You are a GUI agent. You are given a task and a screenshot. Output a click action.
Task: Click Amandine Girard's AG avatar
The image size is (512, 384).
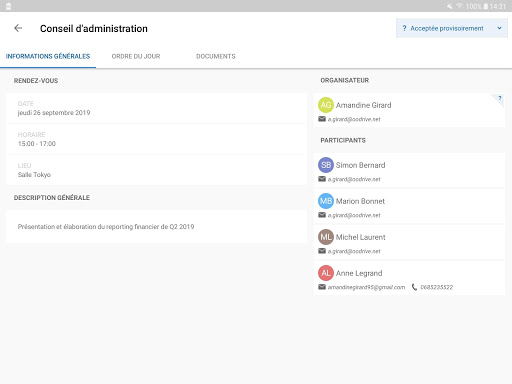point(326,105)
